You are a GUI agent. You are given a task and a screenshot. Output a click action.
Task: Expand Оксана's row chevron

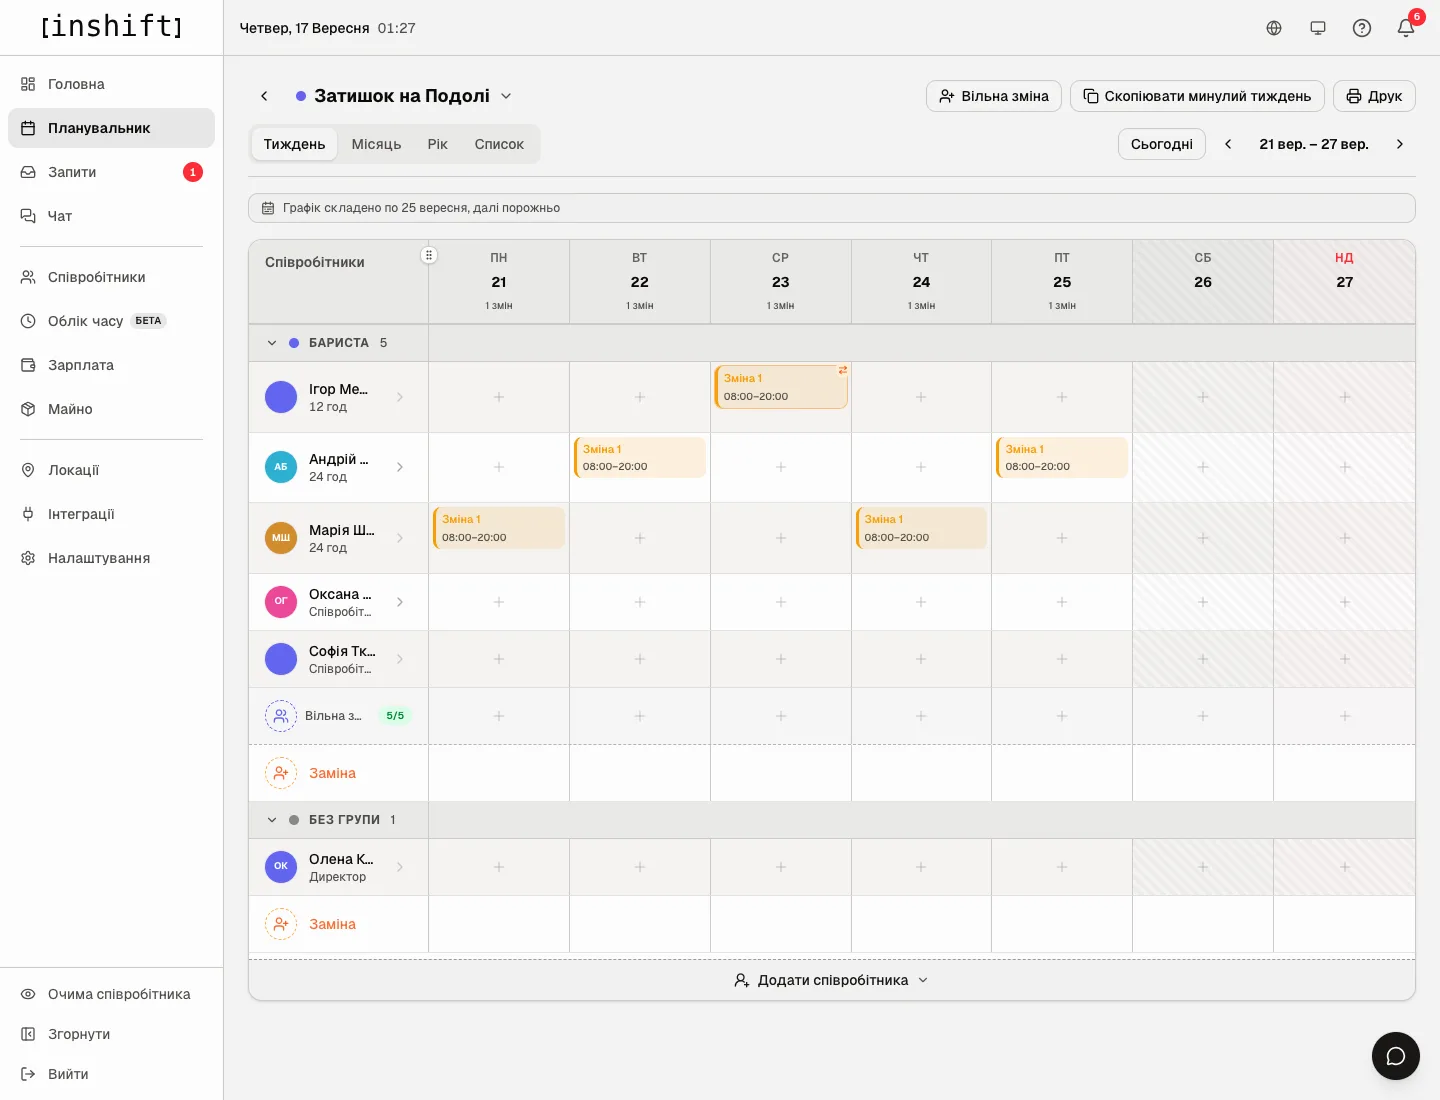(x=400, y=602)
